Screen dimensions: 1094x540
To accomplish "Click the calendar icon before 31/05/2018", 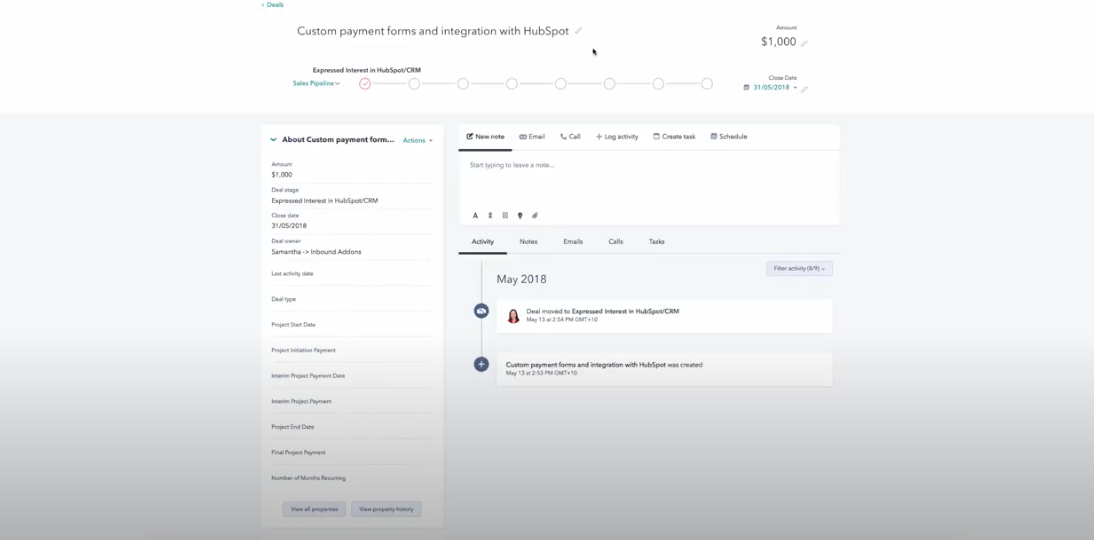I will 746,87.
